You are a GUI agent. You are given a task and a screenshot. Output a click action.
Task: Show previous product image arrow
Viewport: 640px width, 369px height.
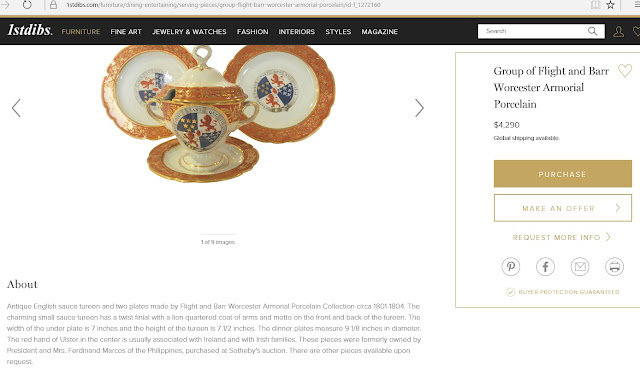(16, 108)
